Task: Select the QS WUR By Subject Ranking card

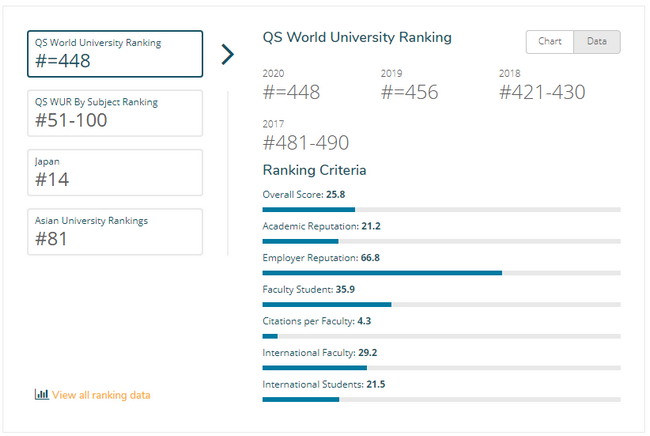Action: click(x=115, y=113)
